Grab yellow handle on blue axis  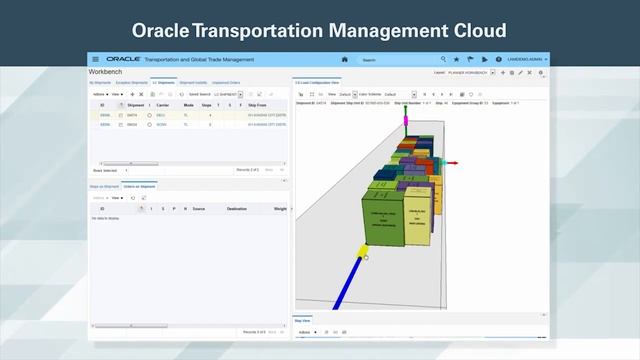click(362, 251)
